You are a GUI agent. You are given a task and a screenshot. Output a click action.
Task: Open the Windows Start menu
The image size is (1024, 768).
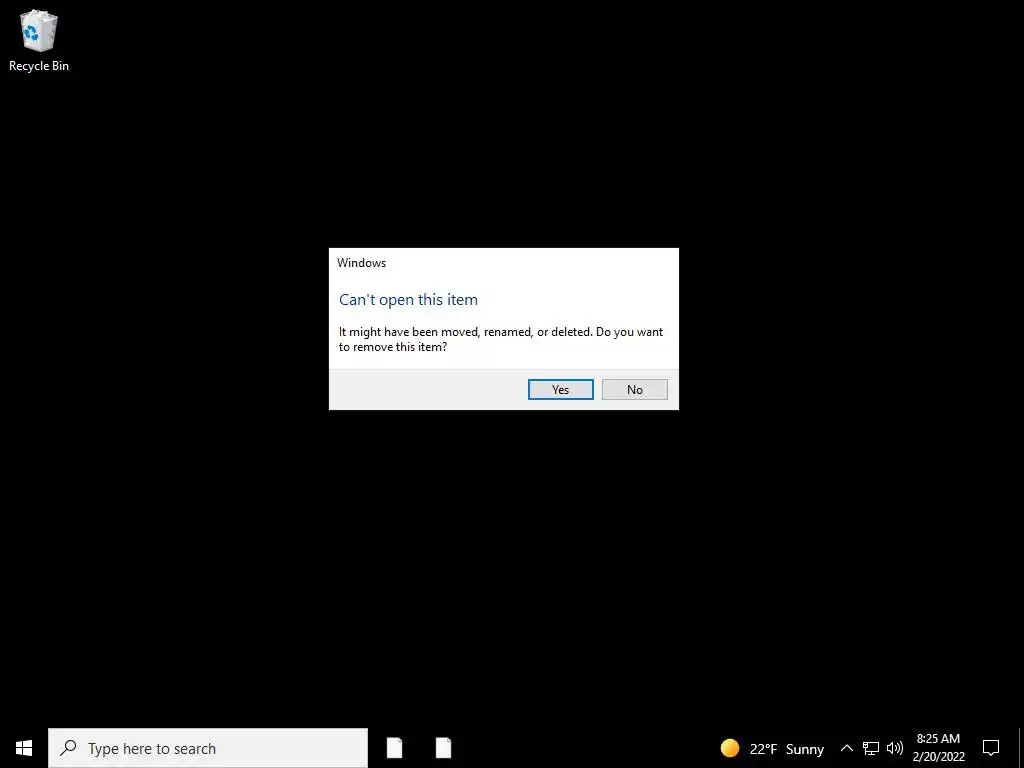tap(24, 748)
